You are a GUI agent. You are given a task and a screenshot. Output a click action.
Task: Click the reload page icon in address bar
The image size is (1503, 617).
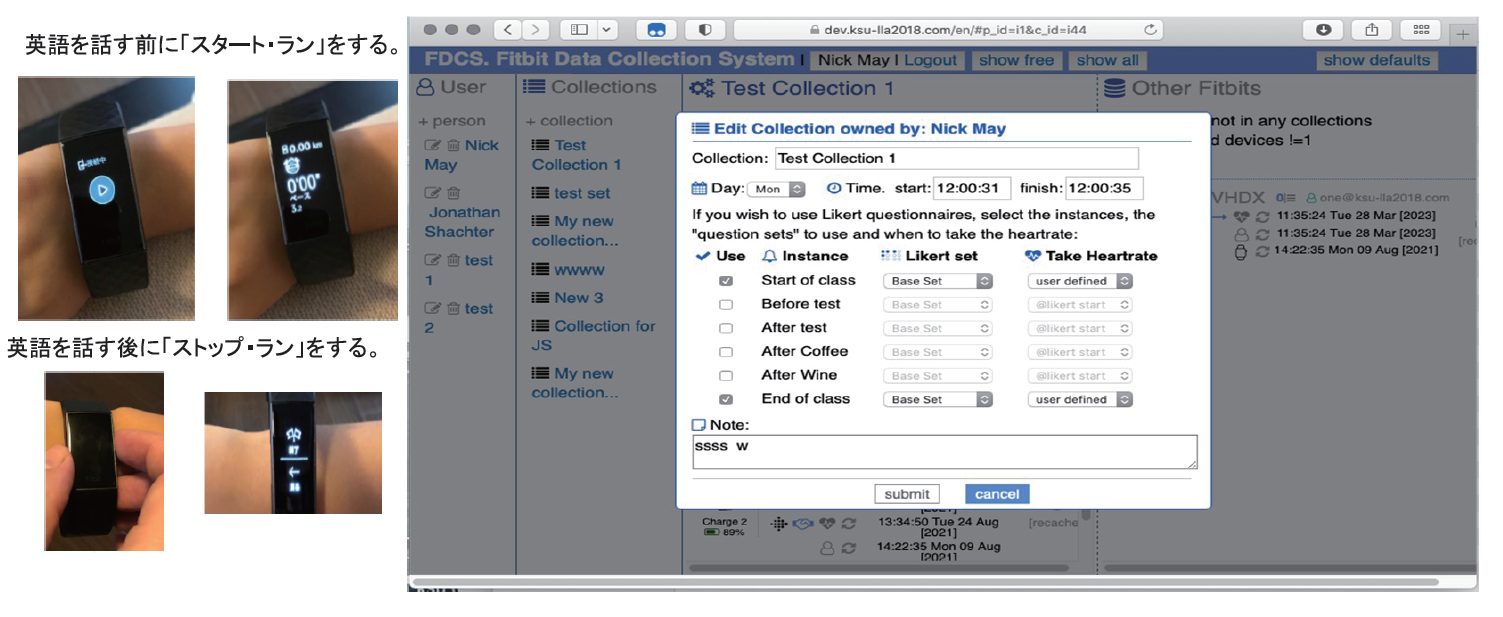(1150, 30)
